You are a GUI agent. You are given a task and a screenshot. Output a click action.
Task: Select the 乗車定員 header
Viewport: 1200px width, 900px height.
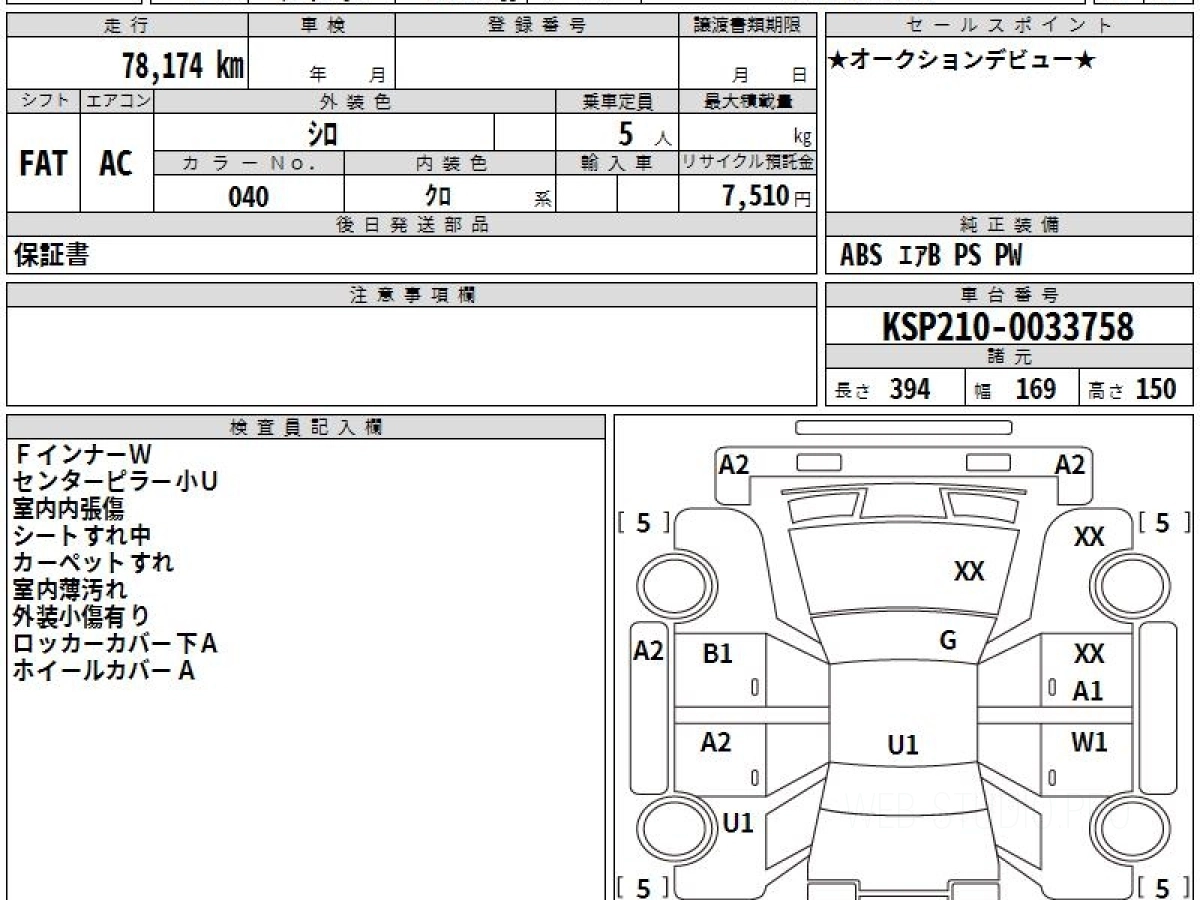[x=617, y=101]
